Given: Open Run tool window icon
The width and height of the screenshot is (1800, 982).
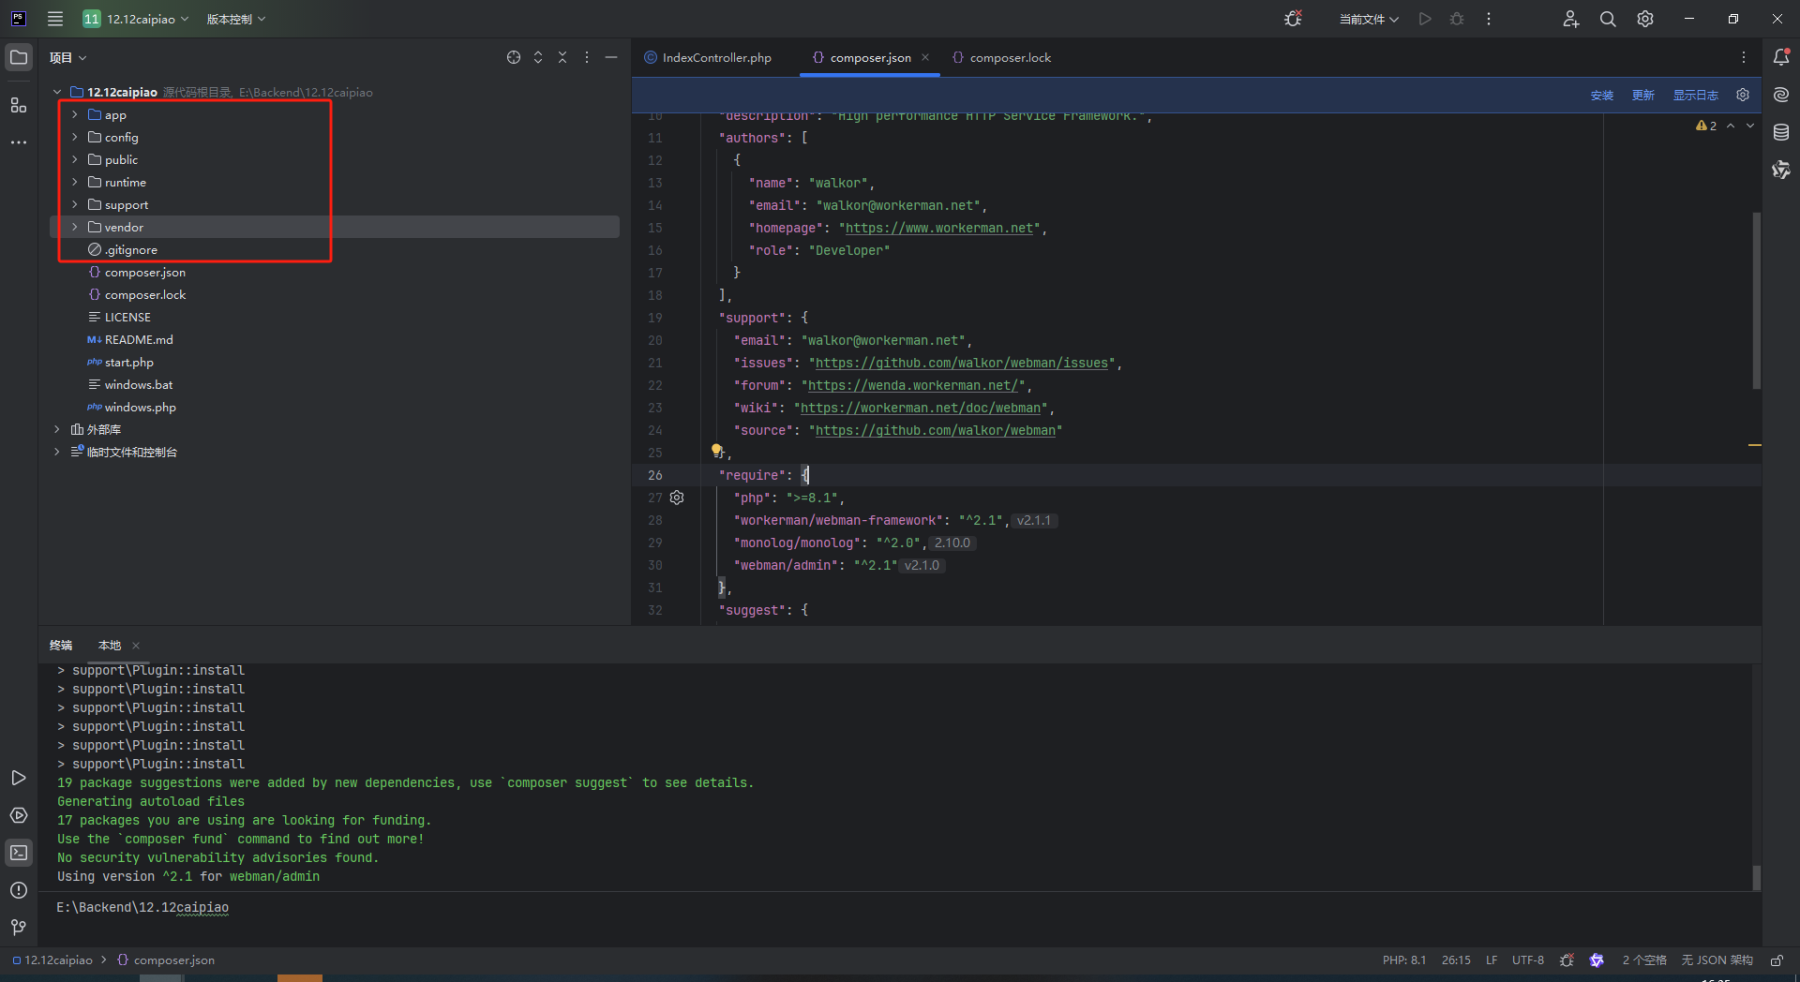Looking at the screenshot, I should coord(19,778).
